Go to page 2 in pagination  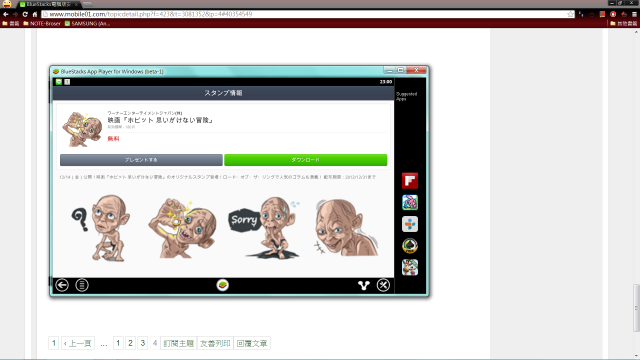tap(130, 343)
